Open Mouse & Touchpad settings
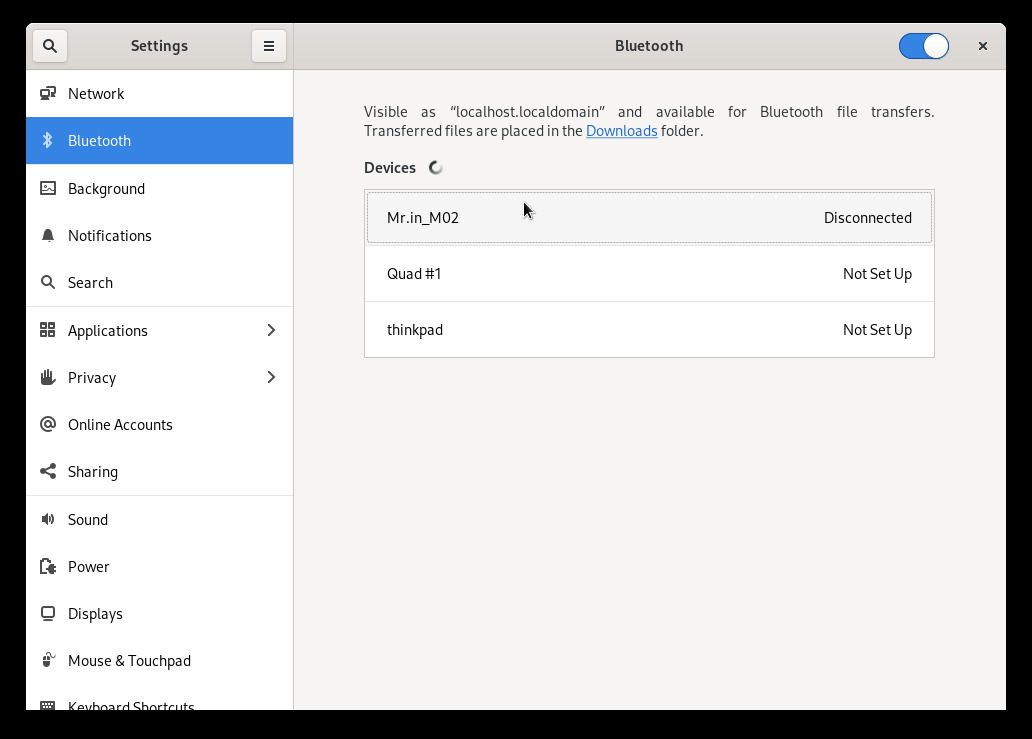Image resolution: width=1032 pixels, height=739 pixels. point(129,661)
